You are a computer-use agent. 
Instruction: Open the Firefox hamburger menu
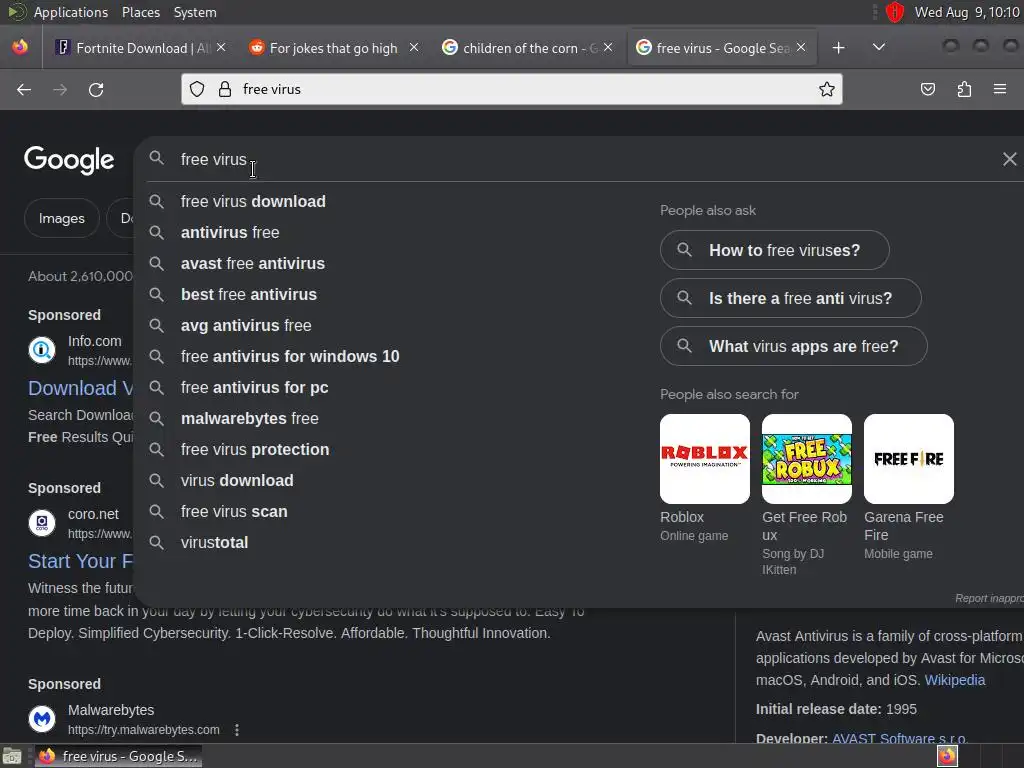click(1000, 89)
